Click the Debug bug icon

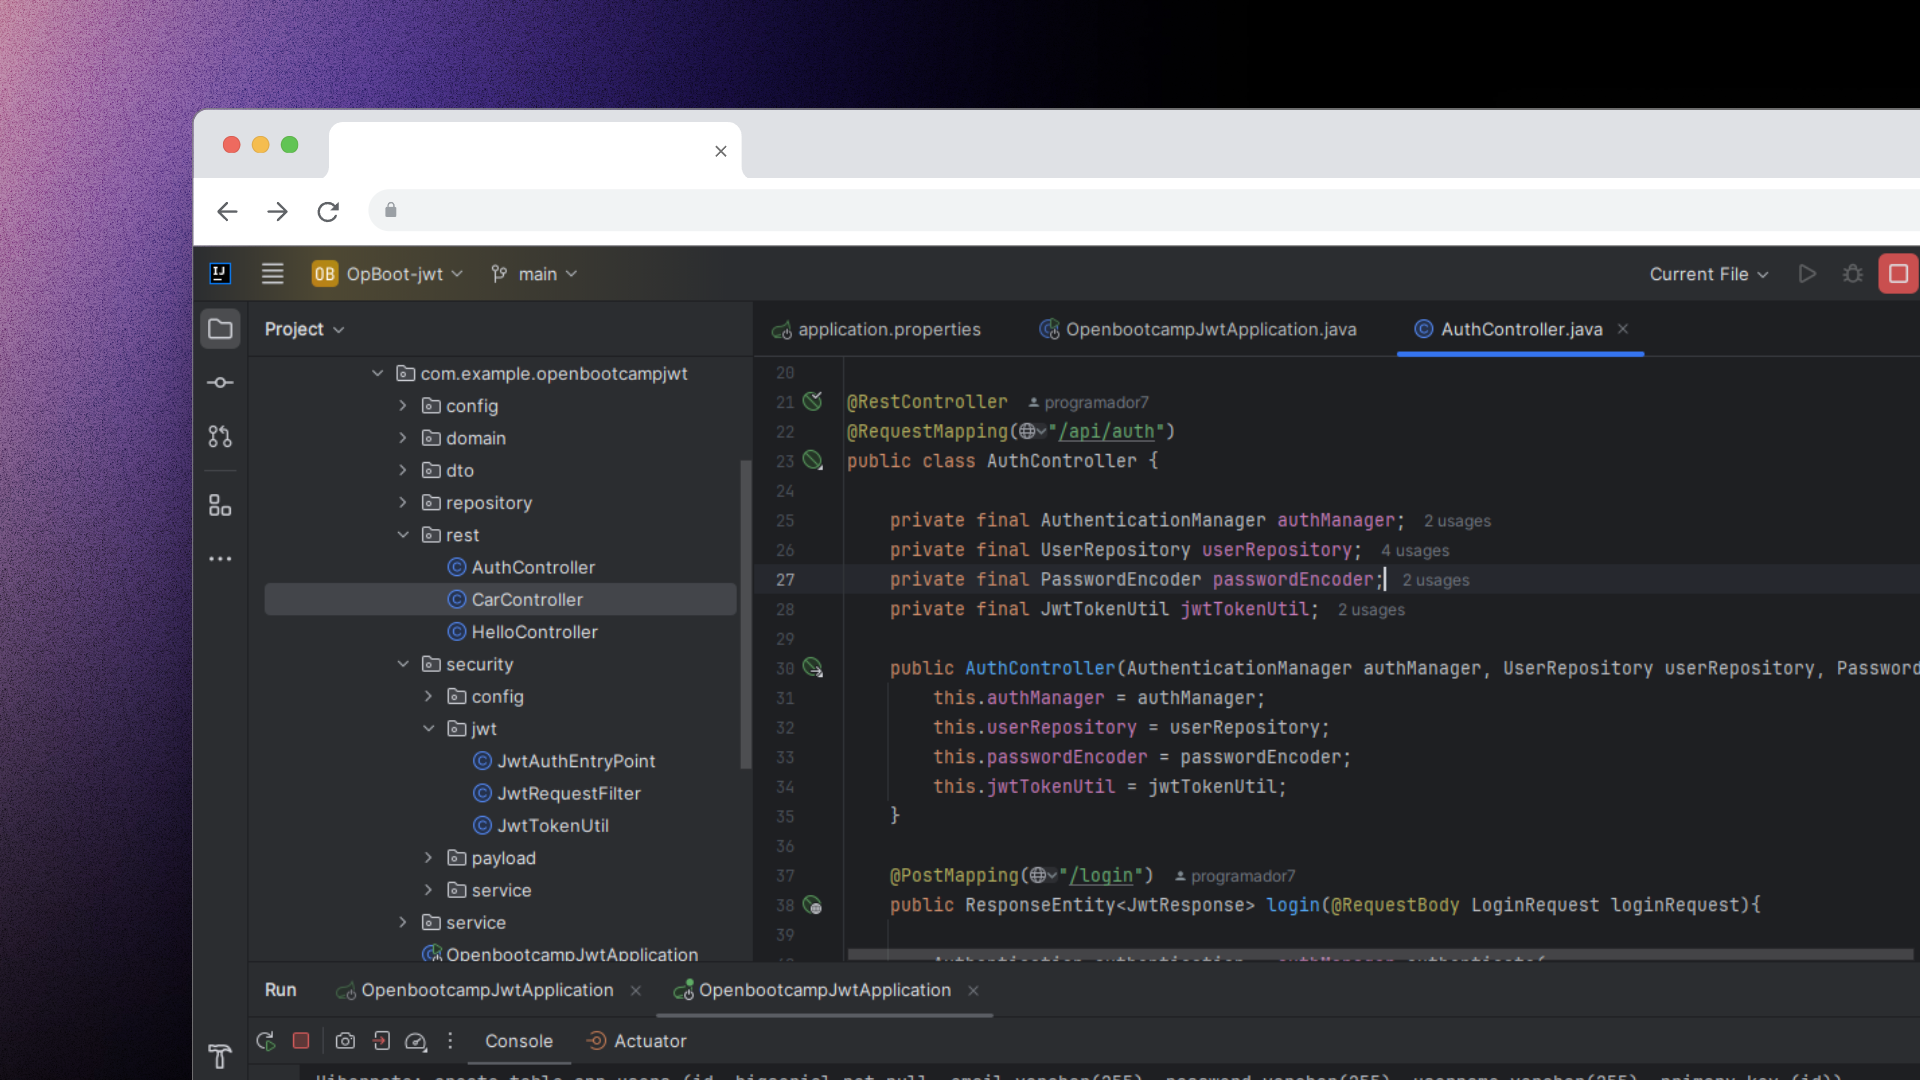coord(1852,274)
